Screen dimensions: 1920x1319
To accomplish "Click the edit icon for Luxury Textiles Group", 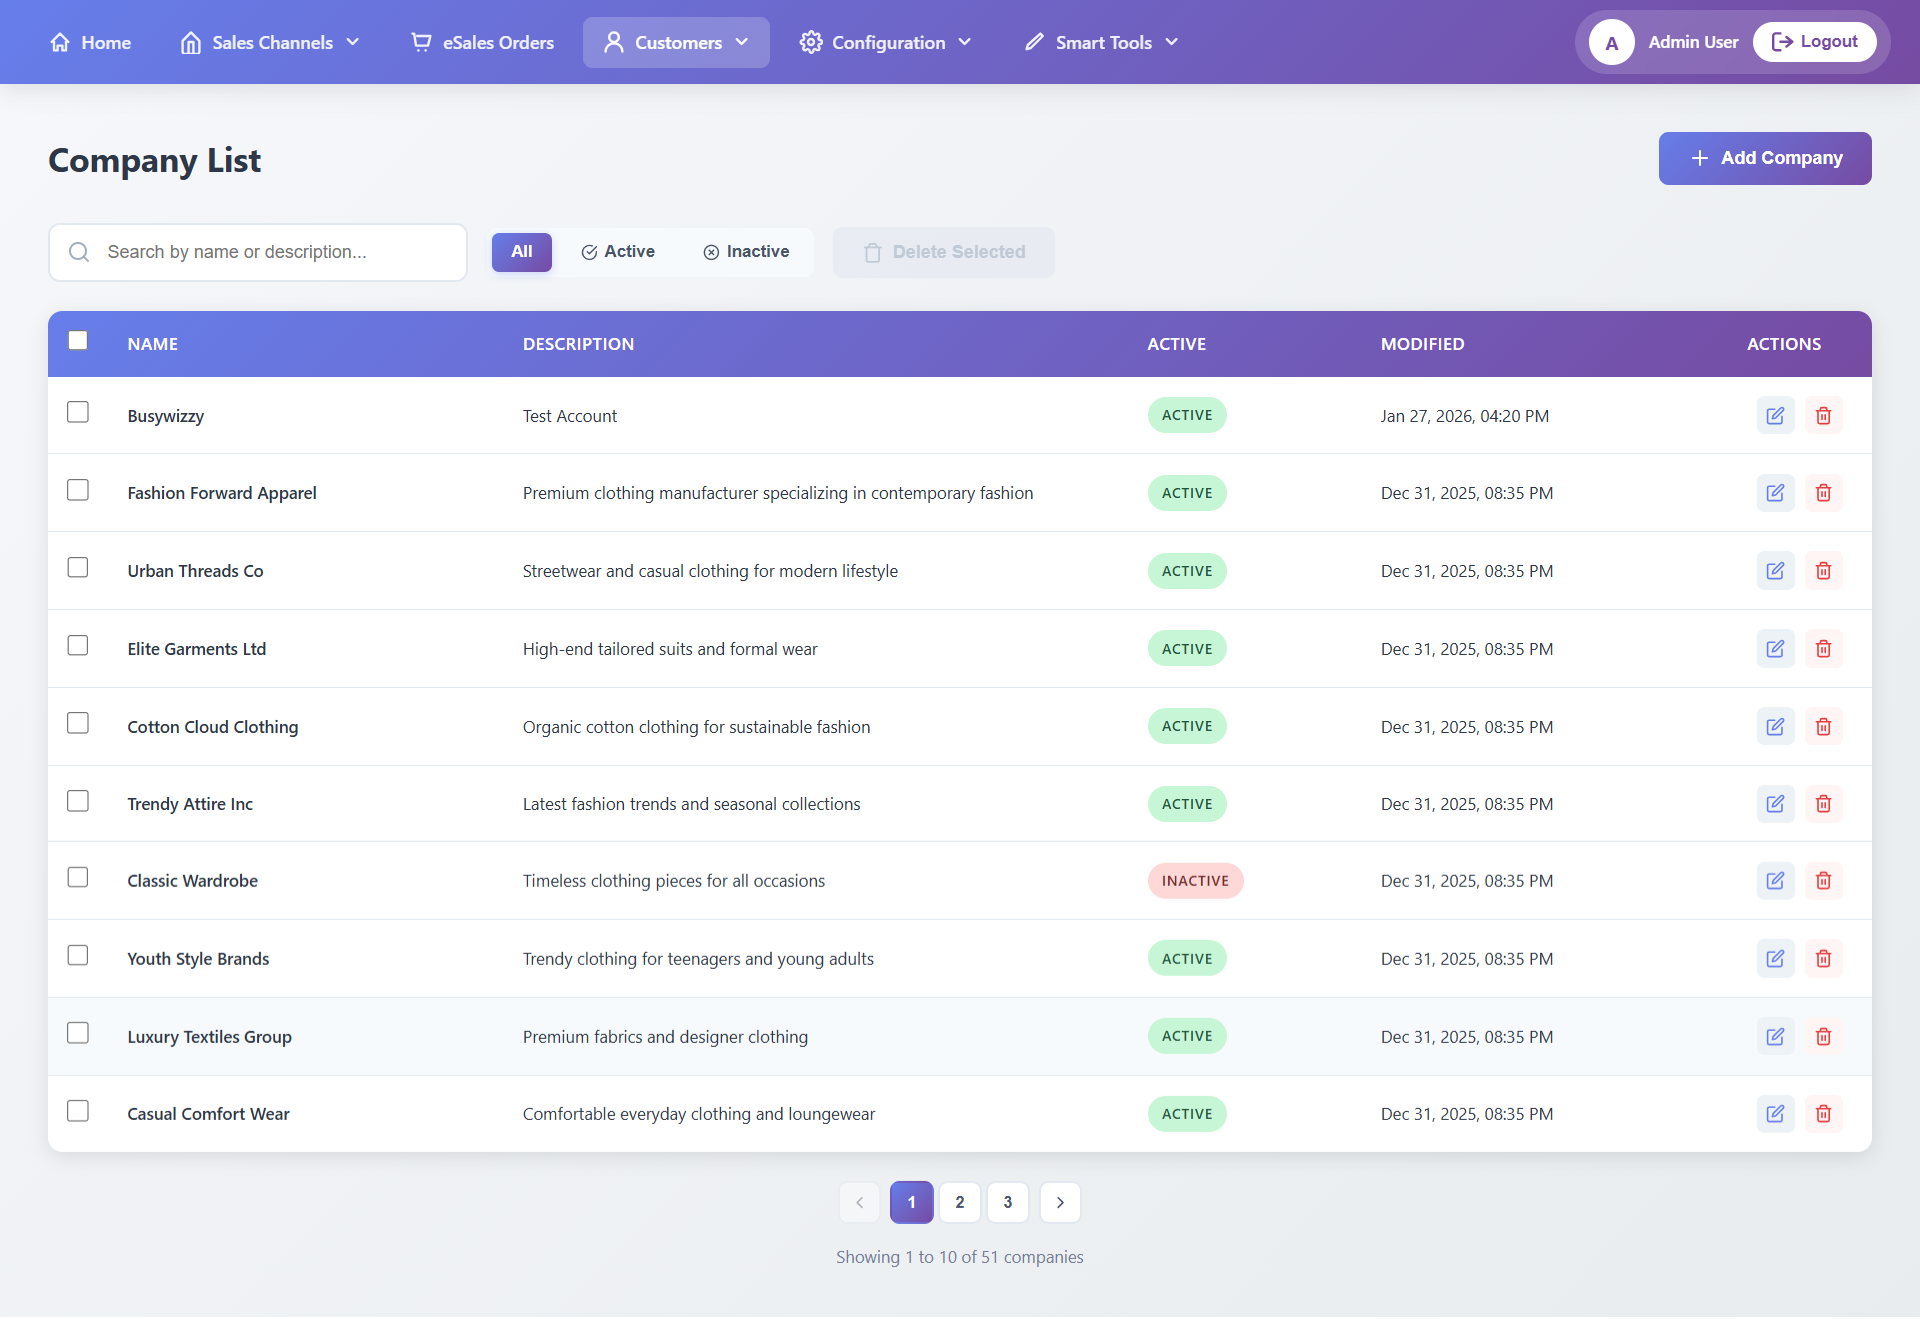I will coord(1775,1037).
